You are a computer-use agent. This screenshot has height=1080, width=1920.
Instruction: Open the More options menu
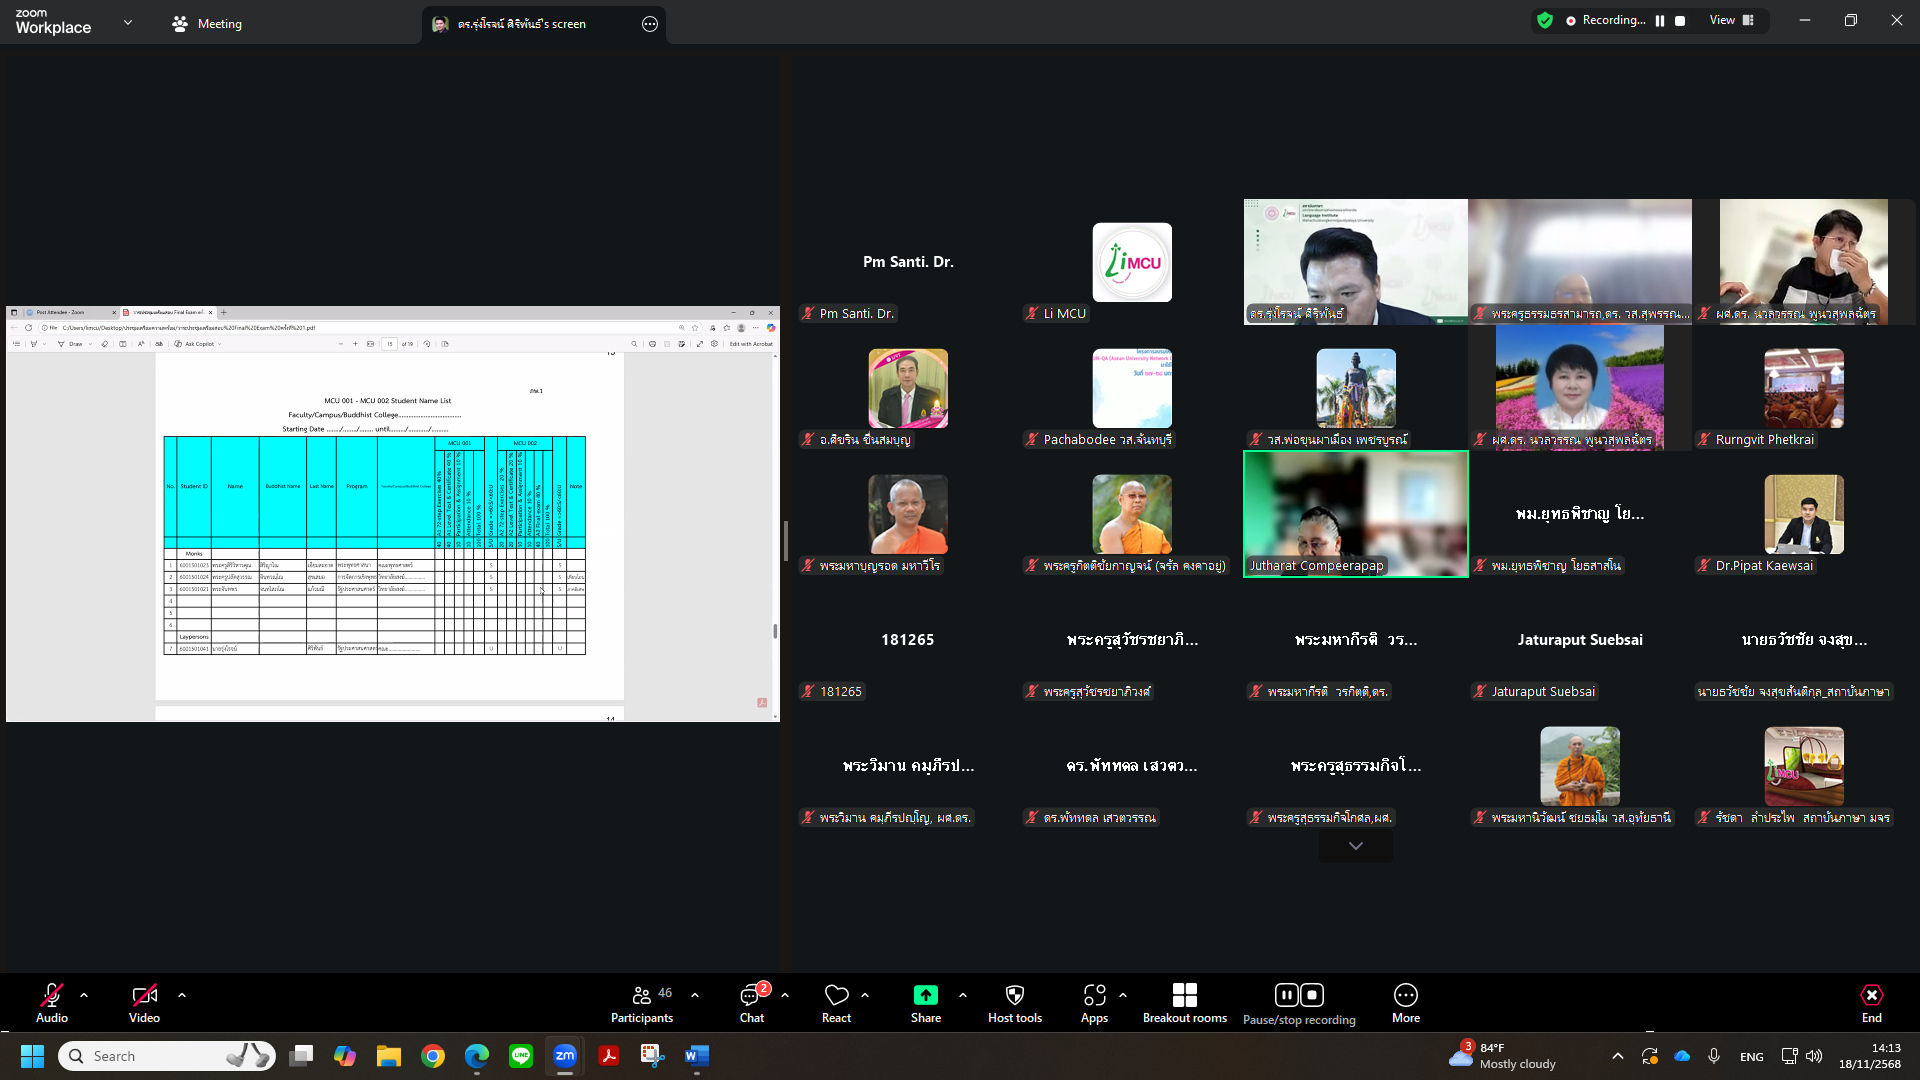1405,1003
